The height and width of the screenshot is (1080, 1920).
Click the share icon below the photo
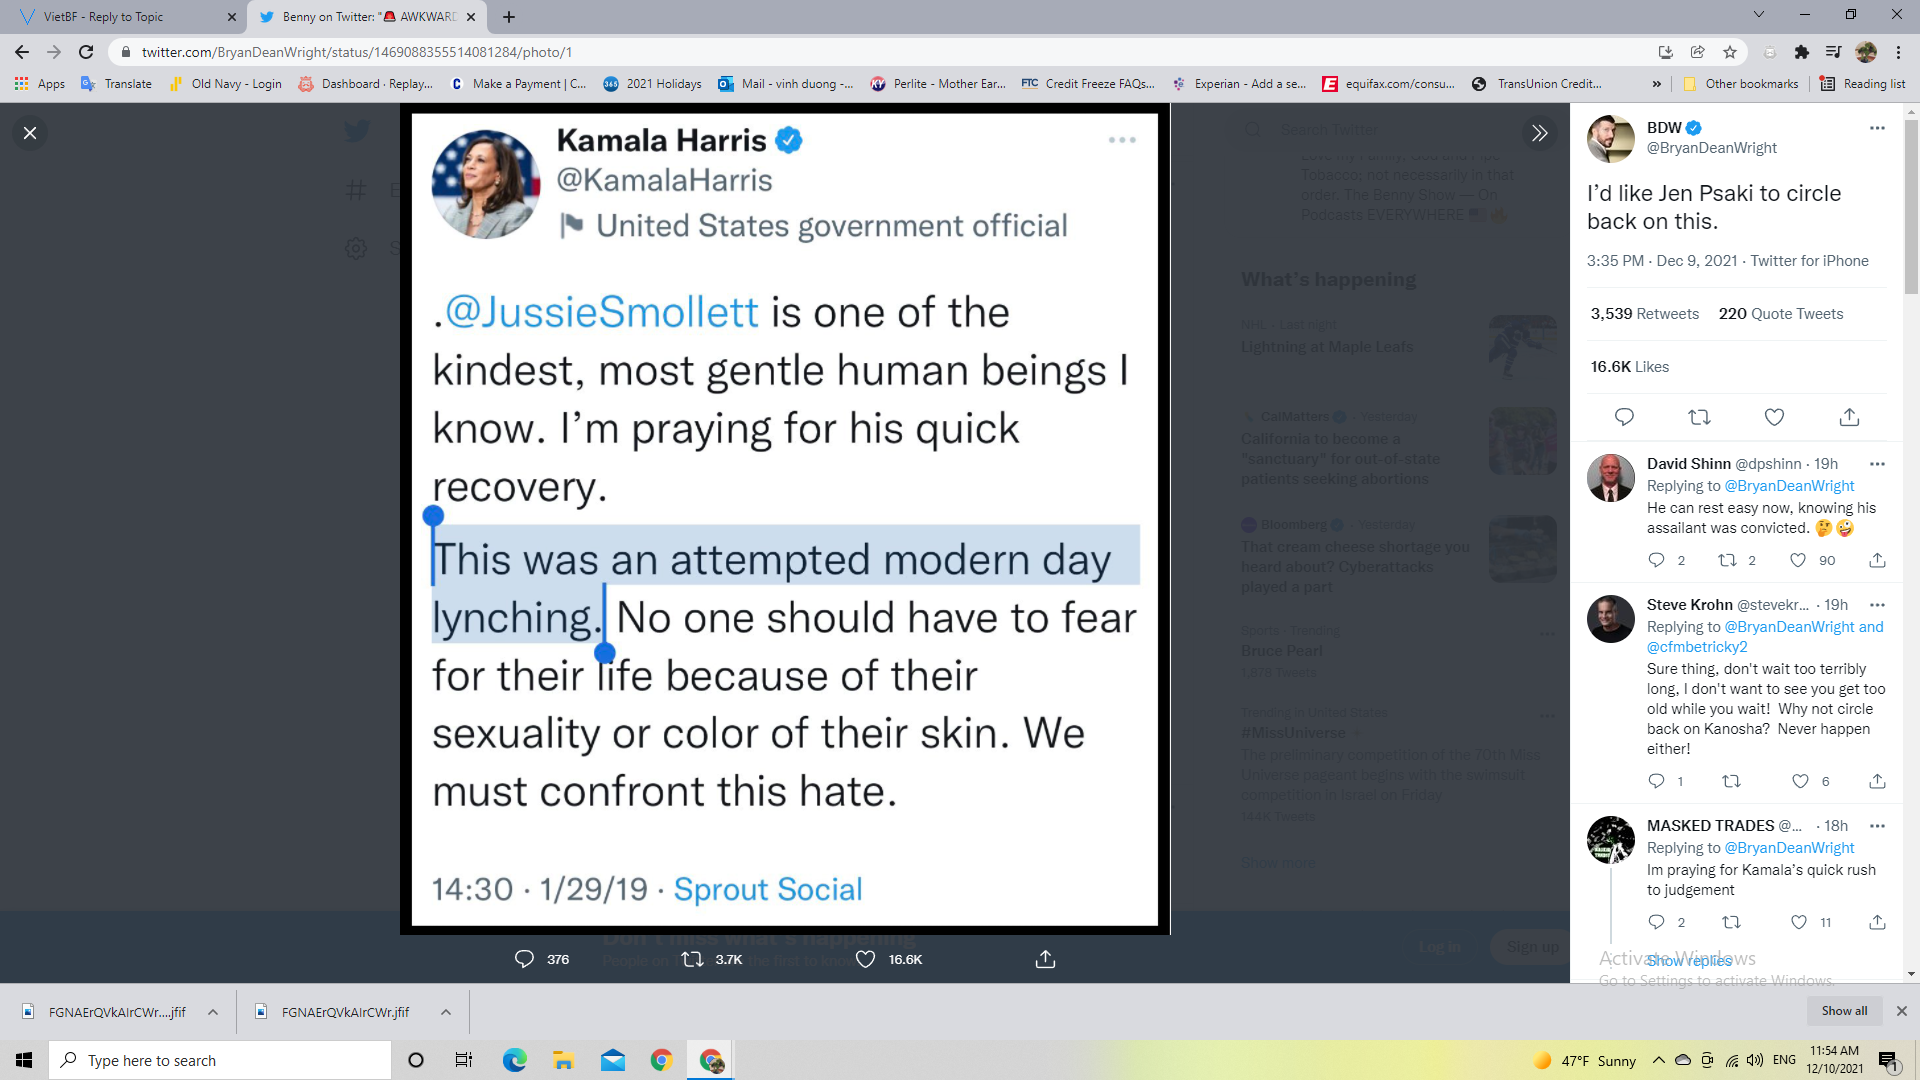pyautogui.click(x=1045, y=959)
